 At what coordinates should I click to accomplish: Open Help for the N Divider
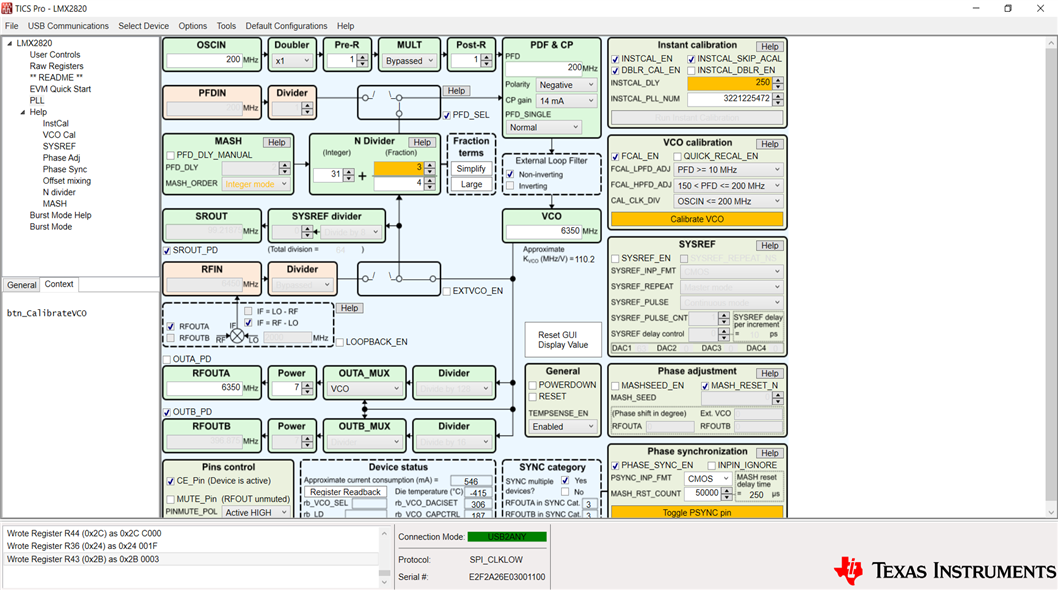422,142
